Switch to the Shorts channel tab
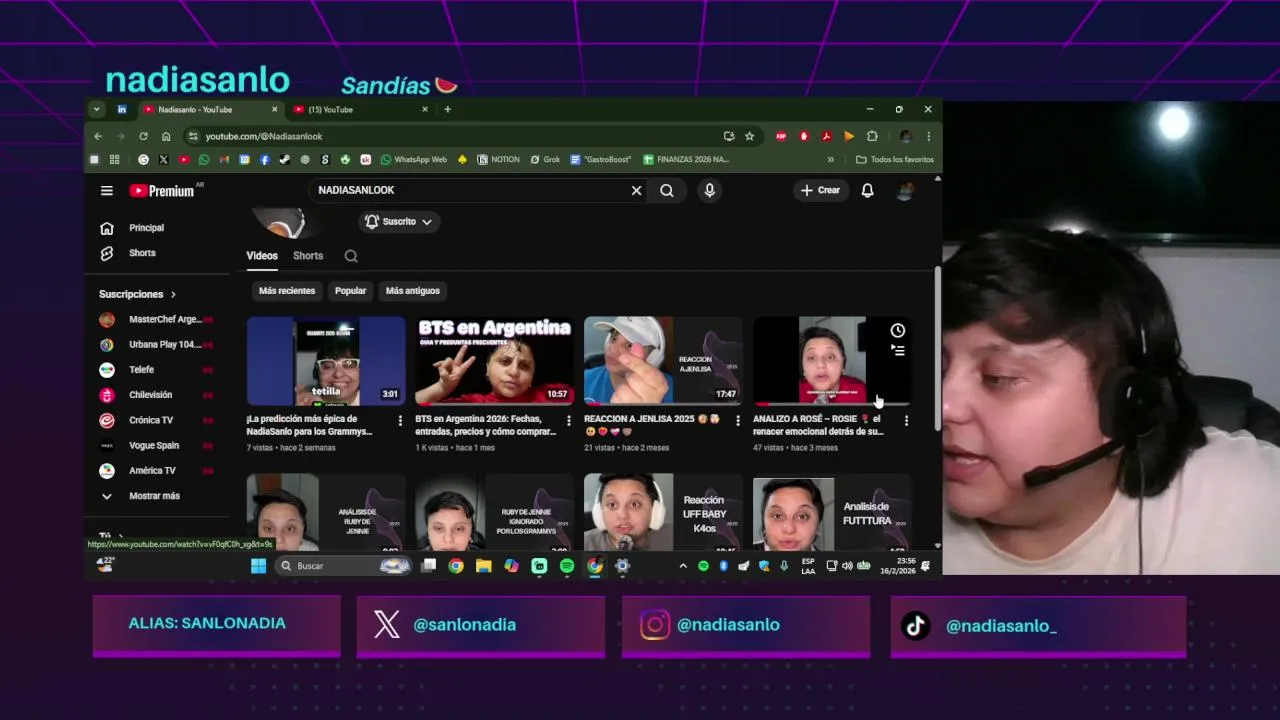1280x720 pixels. pyautogui.click(x=308, y=256)
